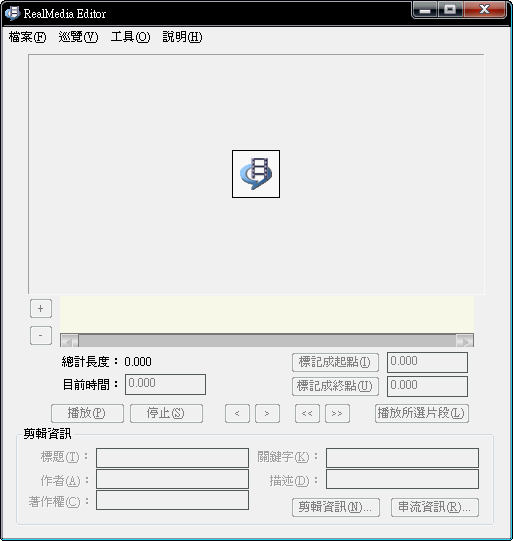Click the plus zoom-in timeline button
Viewport: 513px width, 541px height.
[41, 308]
